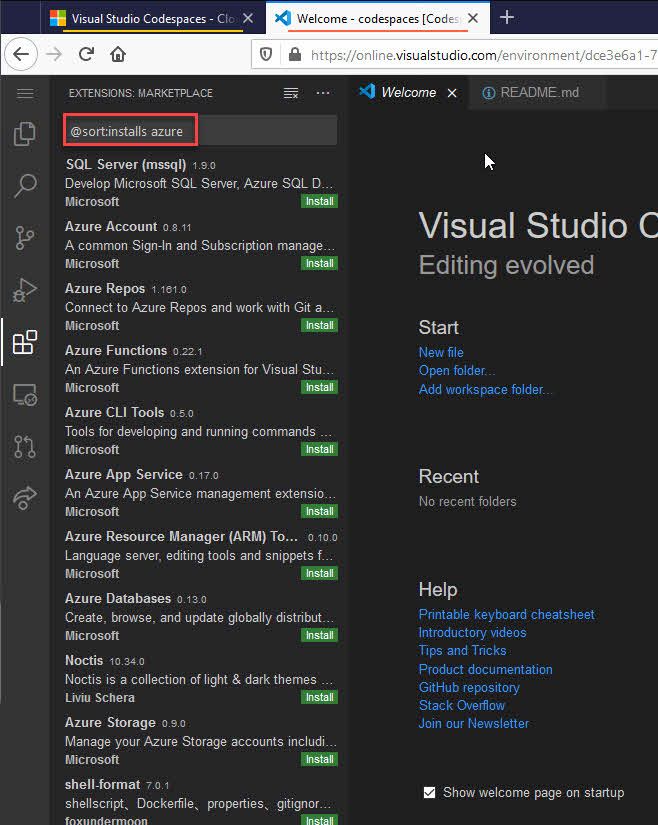The height and width of the screenshot is (825, 658).
Task: Install SQL Server (mssql) extension
Action: click(319, 201)
